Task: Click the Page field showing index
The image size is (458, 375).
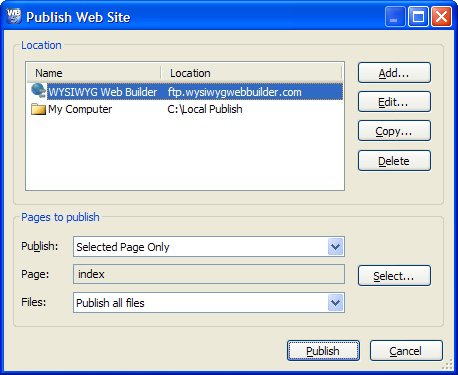Action: coord(209,274)
